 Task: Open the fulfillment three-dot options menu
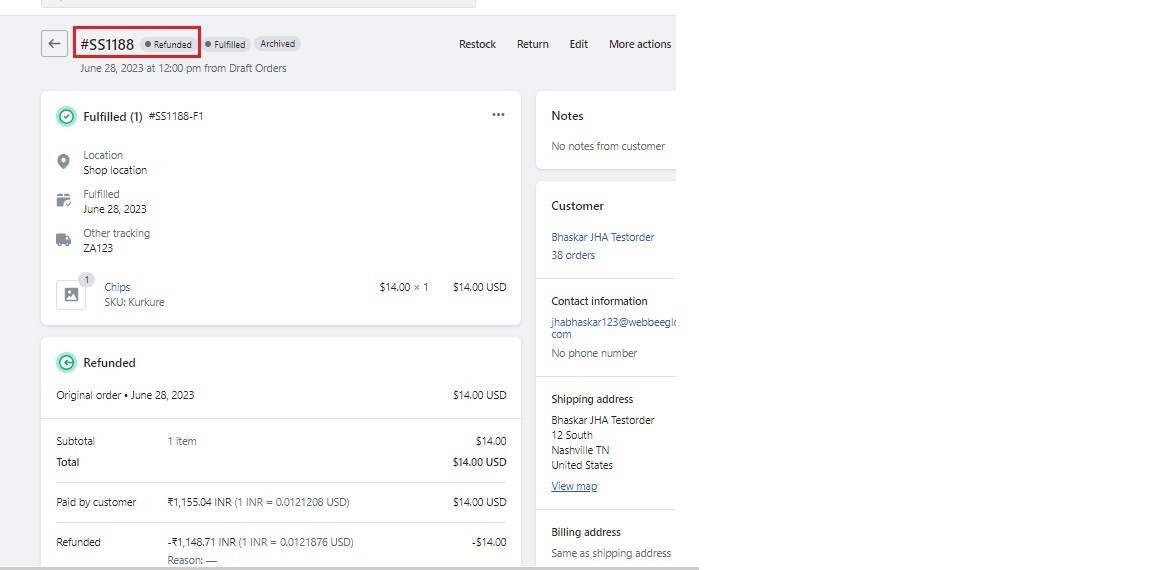click(x=498, y=115)
